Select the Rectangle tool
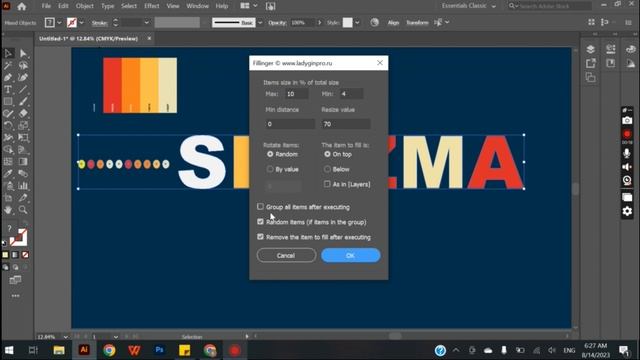Screen dimensions: 640x360 pyautogui.click(x=8, y=102)
